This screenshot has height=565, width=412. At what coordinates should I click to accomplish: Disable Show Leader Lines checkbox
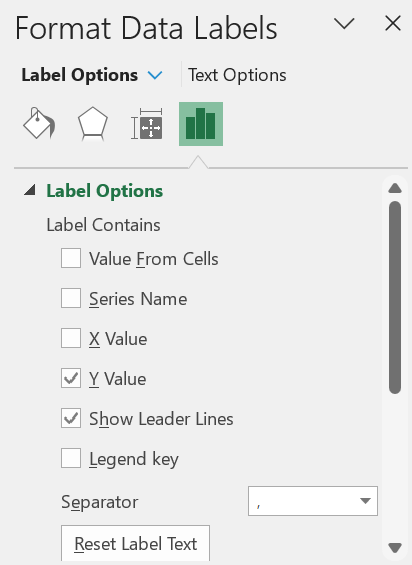(x=71, y=418)
